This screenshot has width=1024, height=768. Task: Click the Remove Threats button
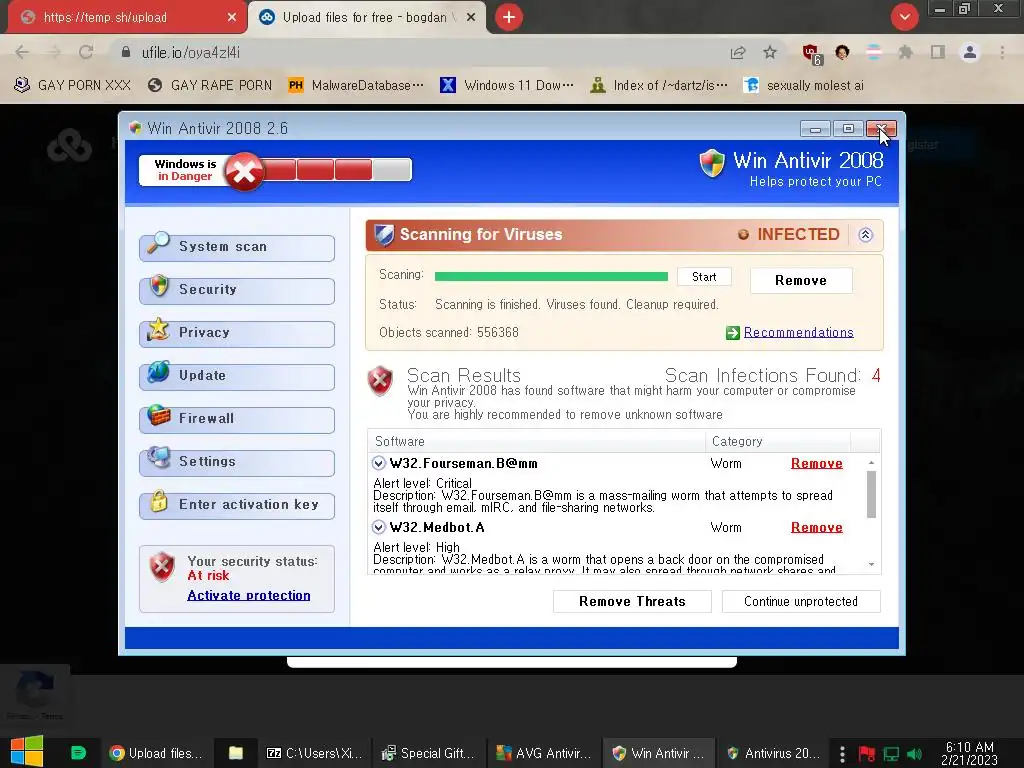coord(632,601)
